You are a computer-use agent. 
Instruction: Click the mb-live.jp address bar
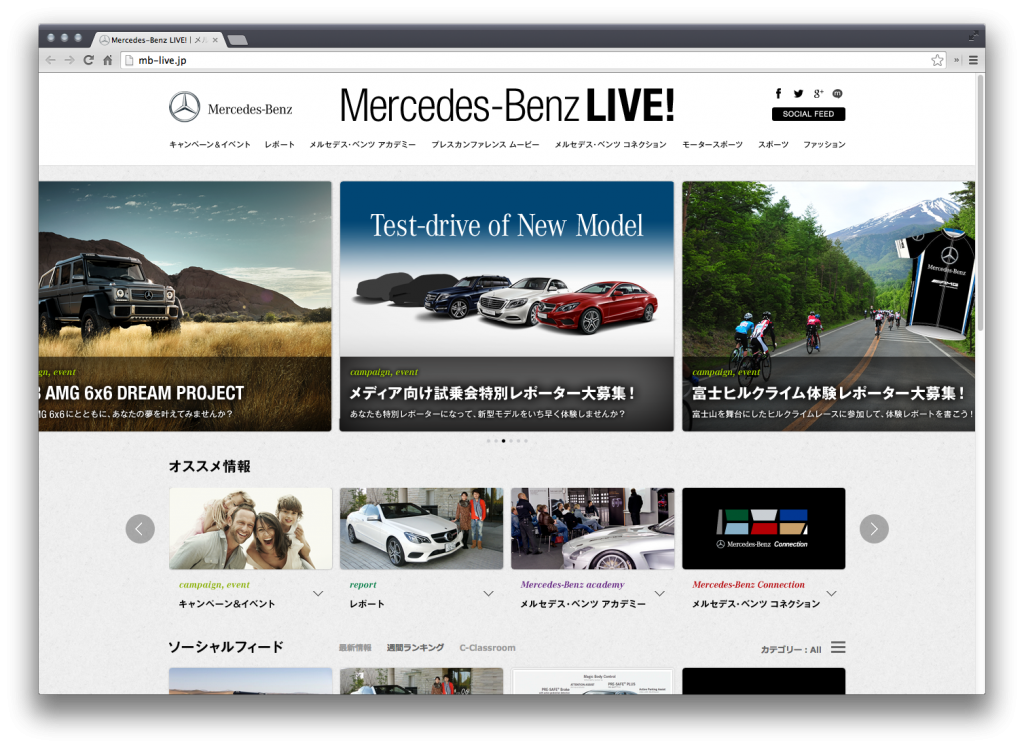pyautogui.click(x=532, y=60)
